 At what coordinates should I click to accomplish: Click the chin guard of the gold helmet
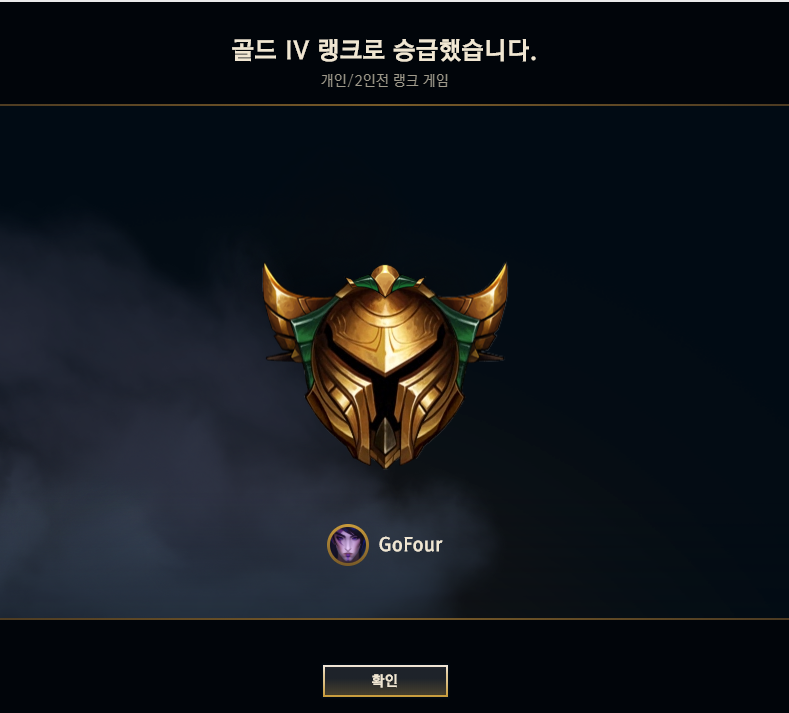pos(385,443)
